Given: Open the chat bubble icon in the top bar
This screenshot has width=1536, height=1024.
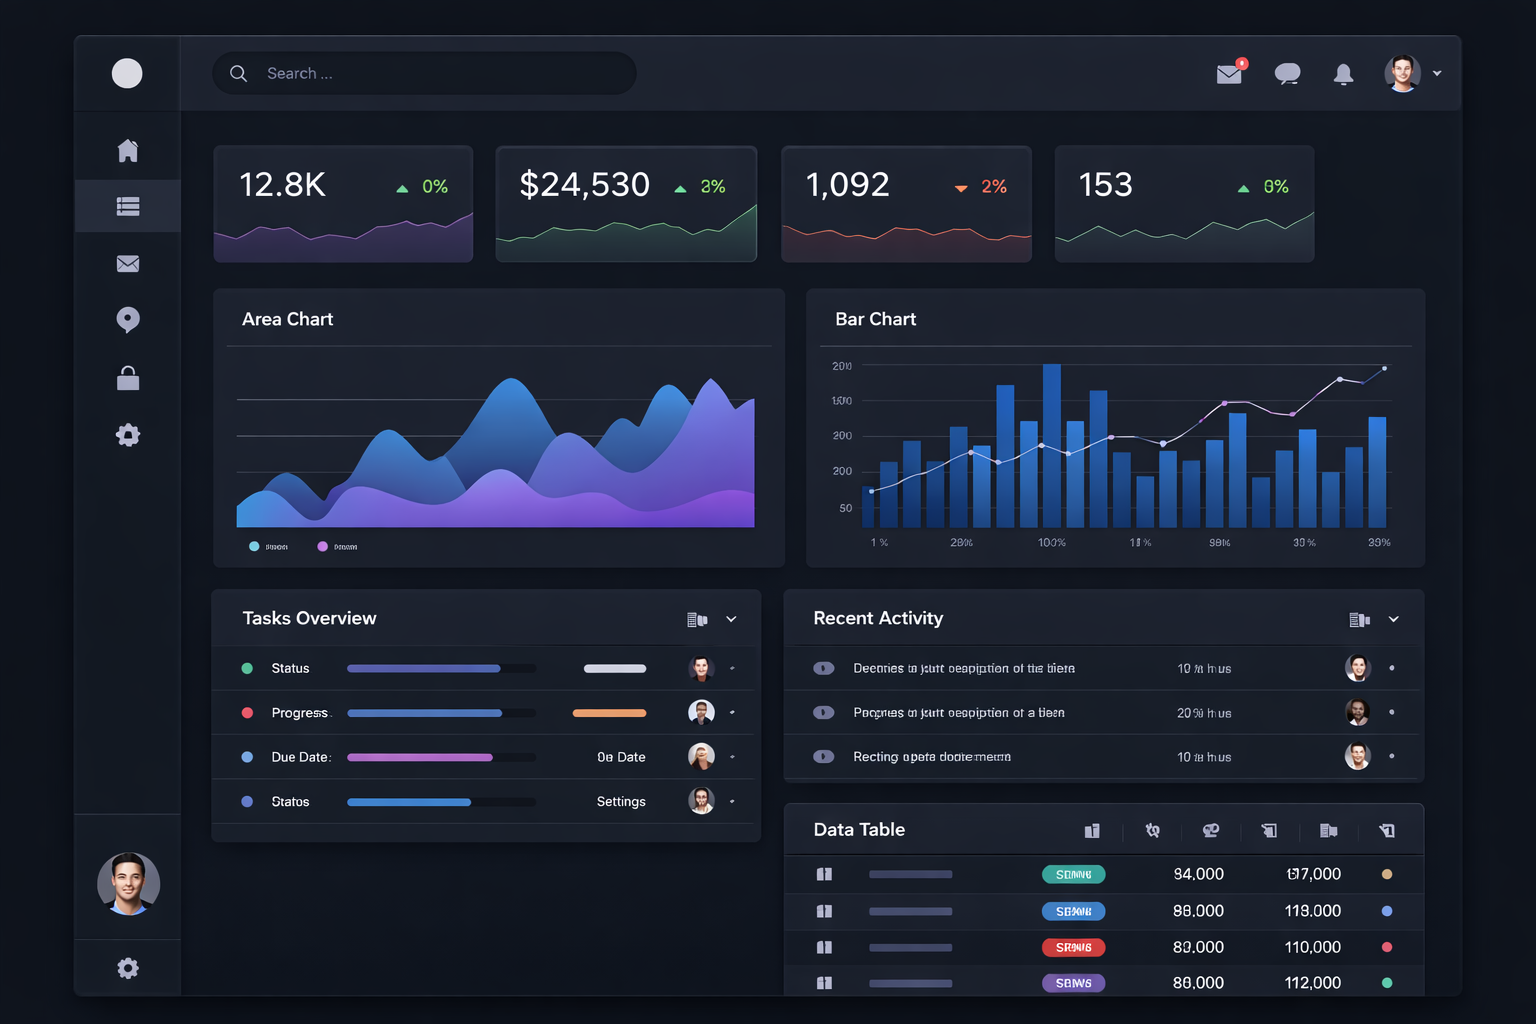Looking at the screenshot, I should coord(1288,73).
